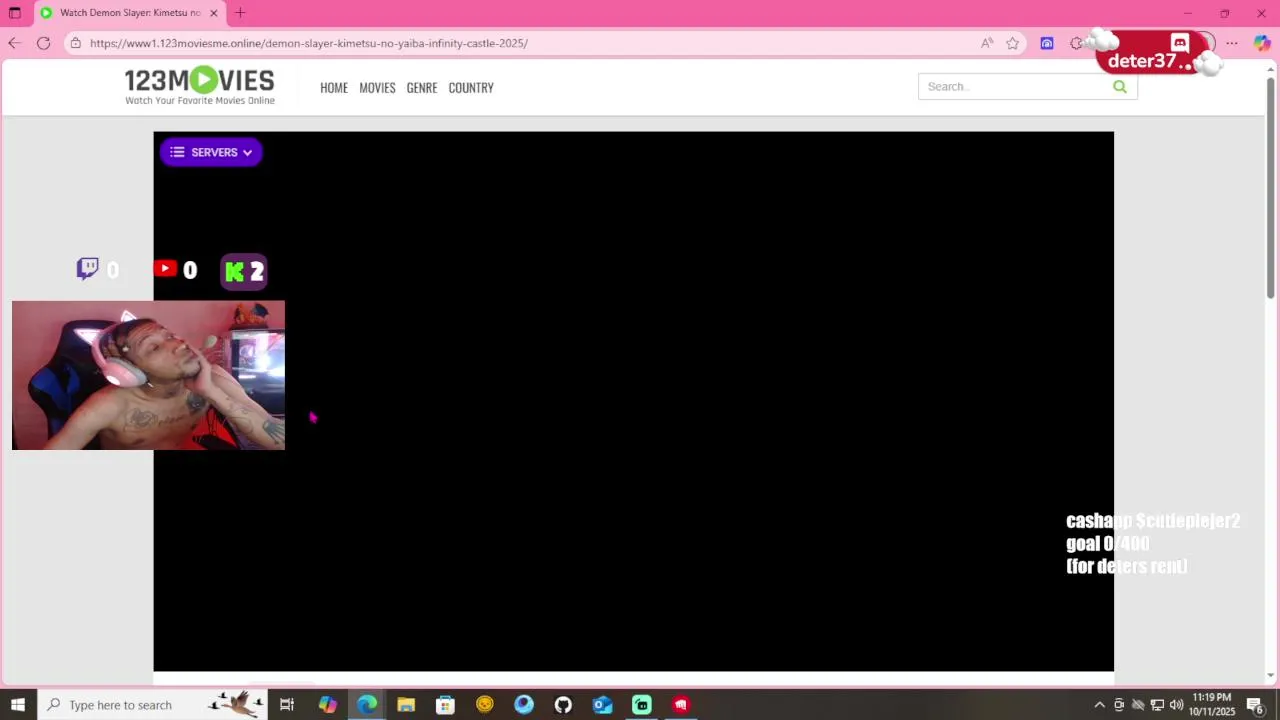Open the Genre menu
The width and height of the screenshot is (1280, 720).
[422, 87]
